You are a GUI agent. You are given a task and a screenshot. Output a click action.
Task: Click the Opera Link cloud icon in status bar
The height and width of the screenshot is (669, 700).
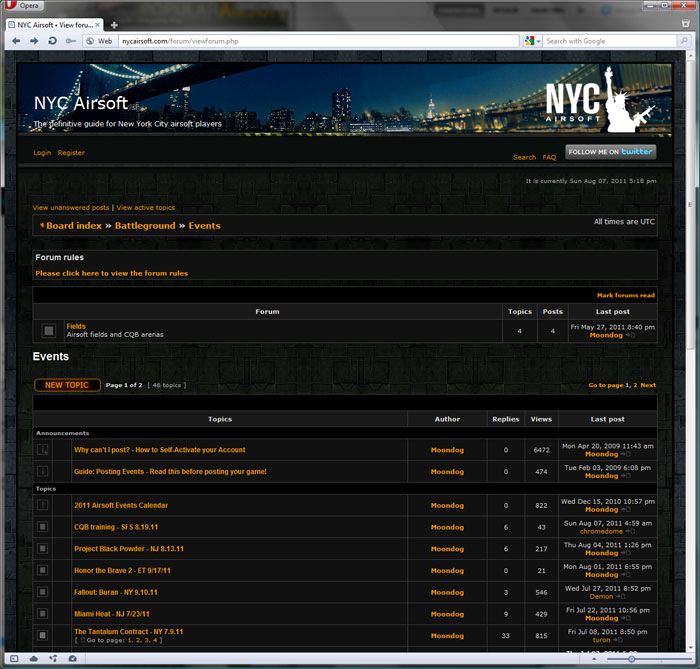[33, 659]
